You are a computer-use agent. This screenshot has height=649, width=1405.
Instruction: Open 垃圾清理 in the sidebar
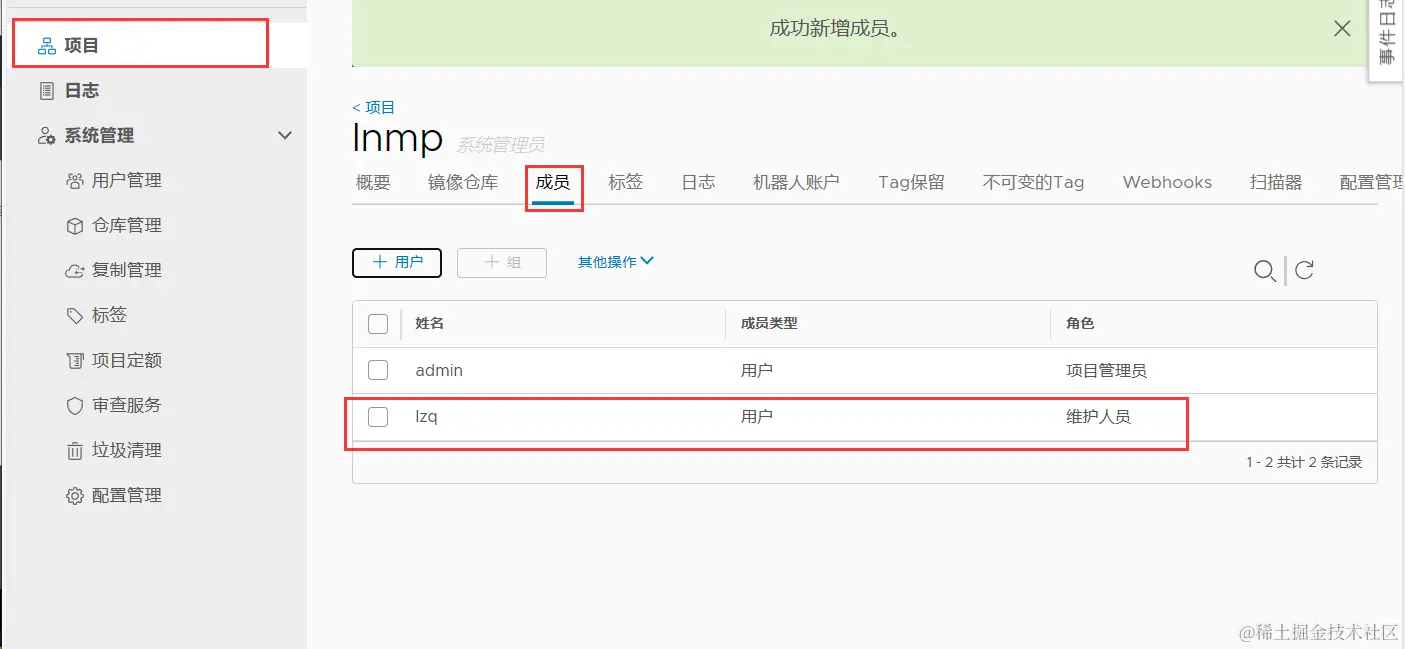(x=126, y=451)
